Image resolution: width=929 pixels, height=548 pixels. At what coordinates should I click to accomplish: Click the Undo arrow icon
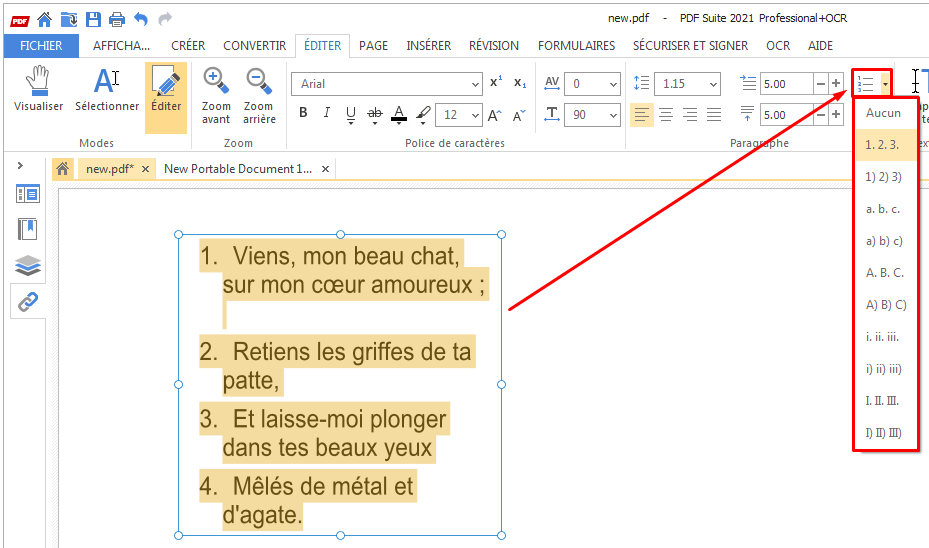[x=140, y=19]
